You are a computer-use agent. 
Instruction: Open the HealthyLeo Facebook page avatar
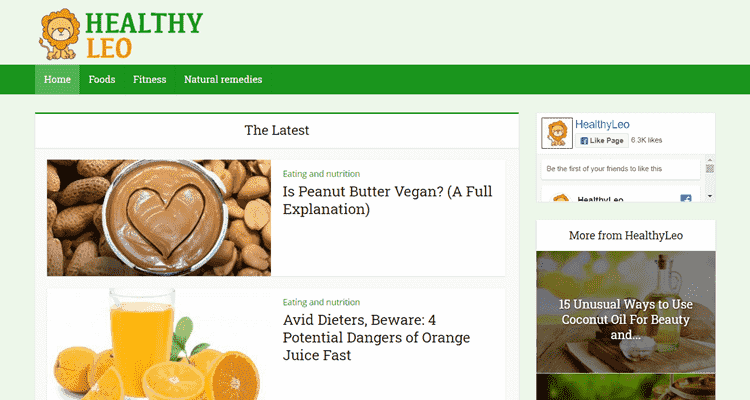pyautogui.click(x=557, y=133)
